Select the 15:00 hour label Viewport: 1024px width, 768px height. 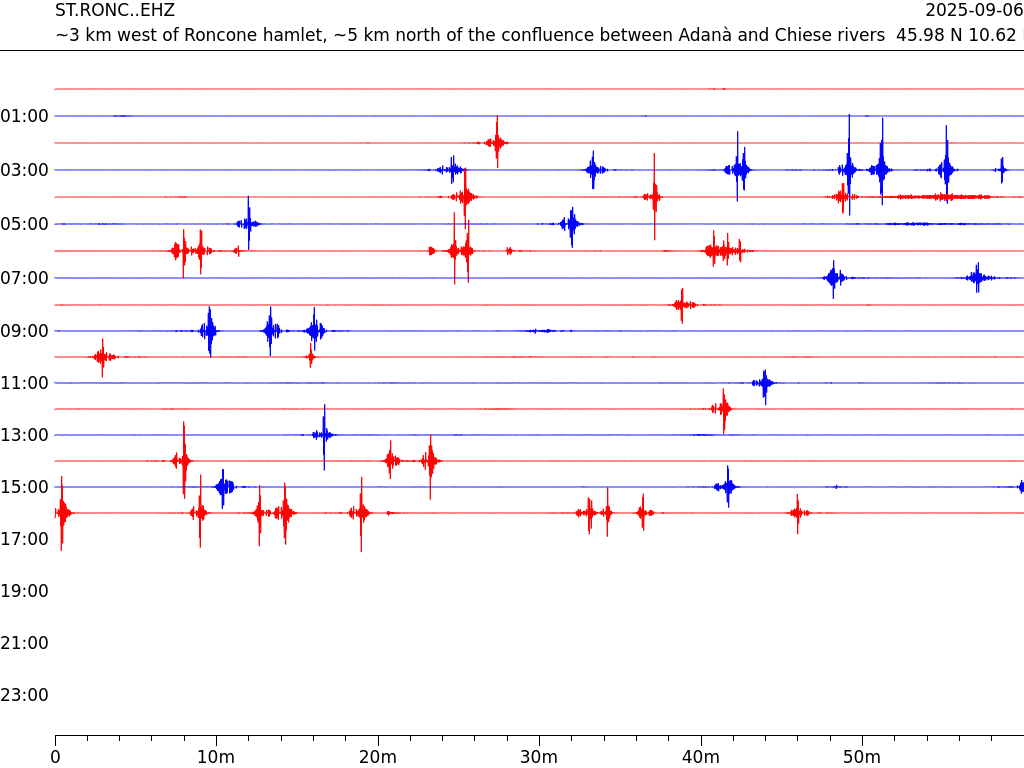point(25,487)
